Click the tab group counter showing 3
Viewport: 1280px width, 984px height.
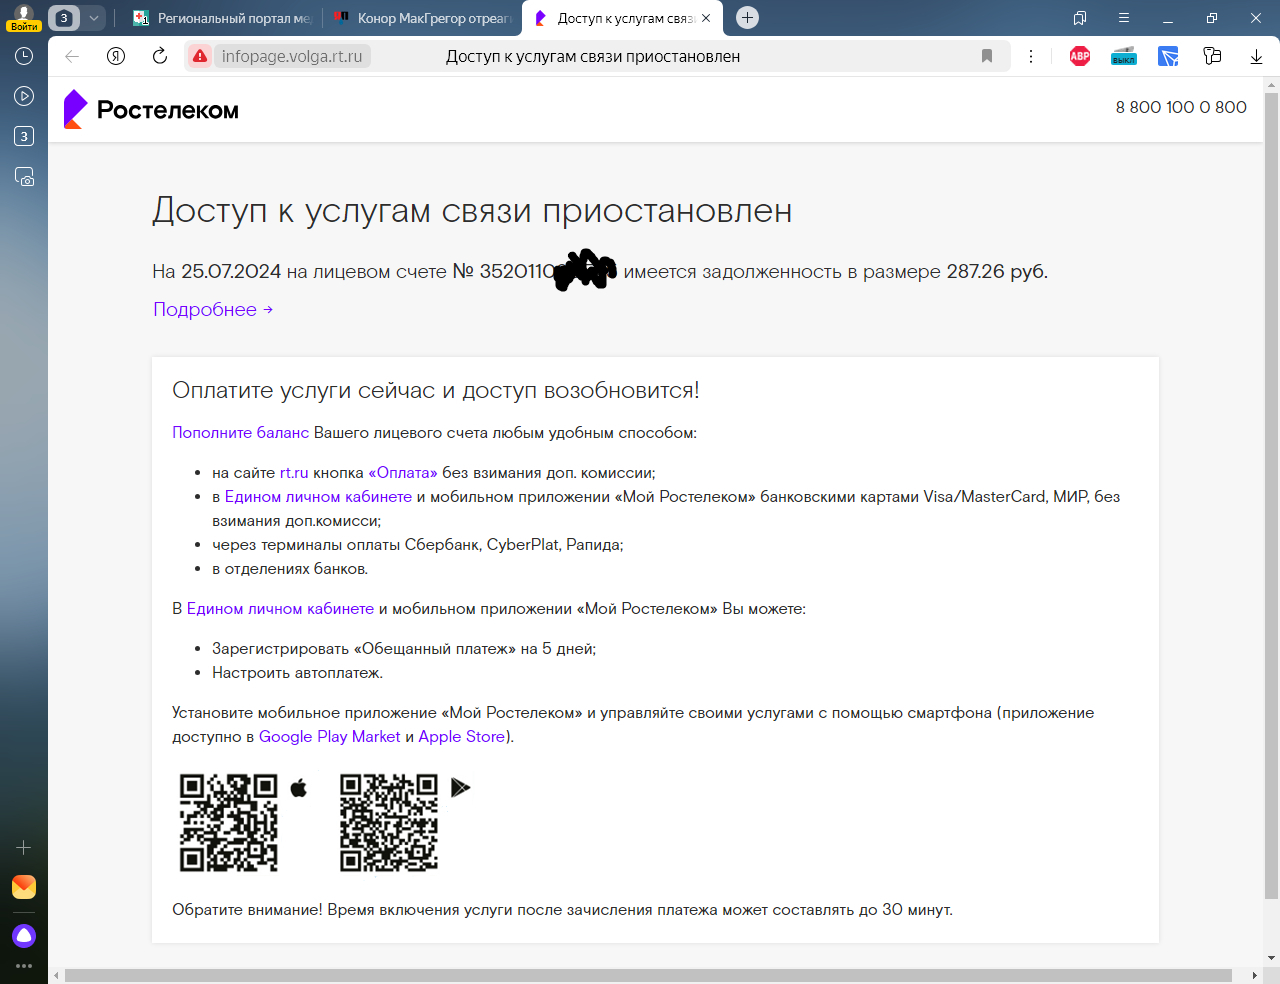pyautogui.click(x=64, y=18)
